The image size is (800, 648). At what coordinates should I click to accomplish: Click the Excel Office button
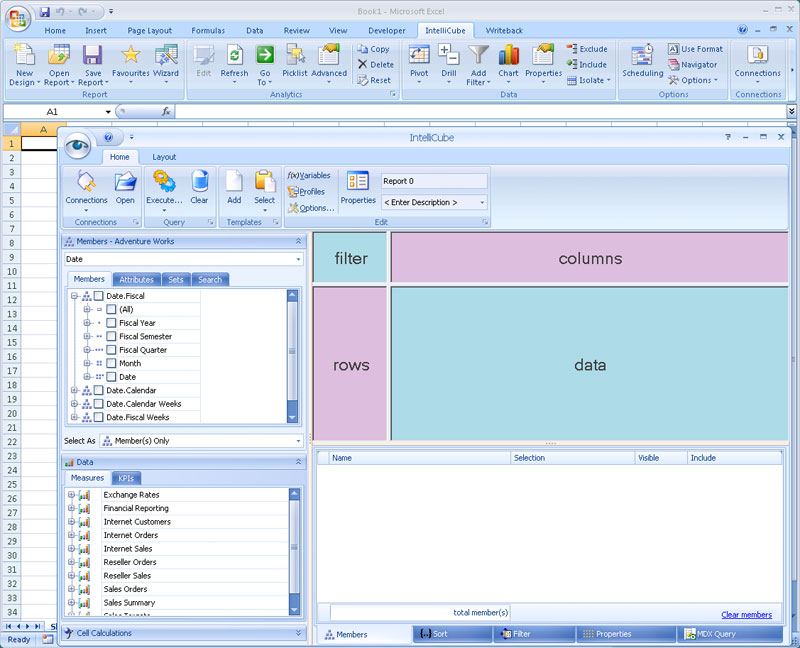click(18, 18)
